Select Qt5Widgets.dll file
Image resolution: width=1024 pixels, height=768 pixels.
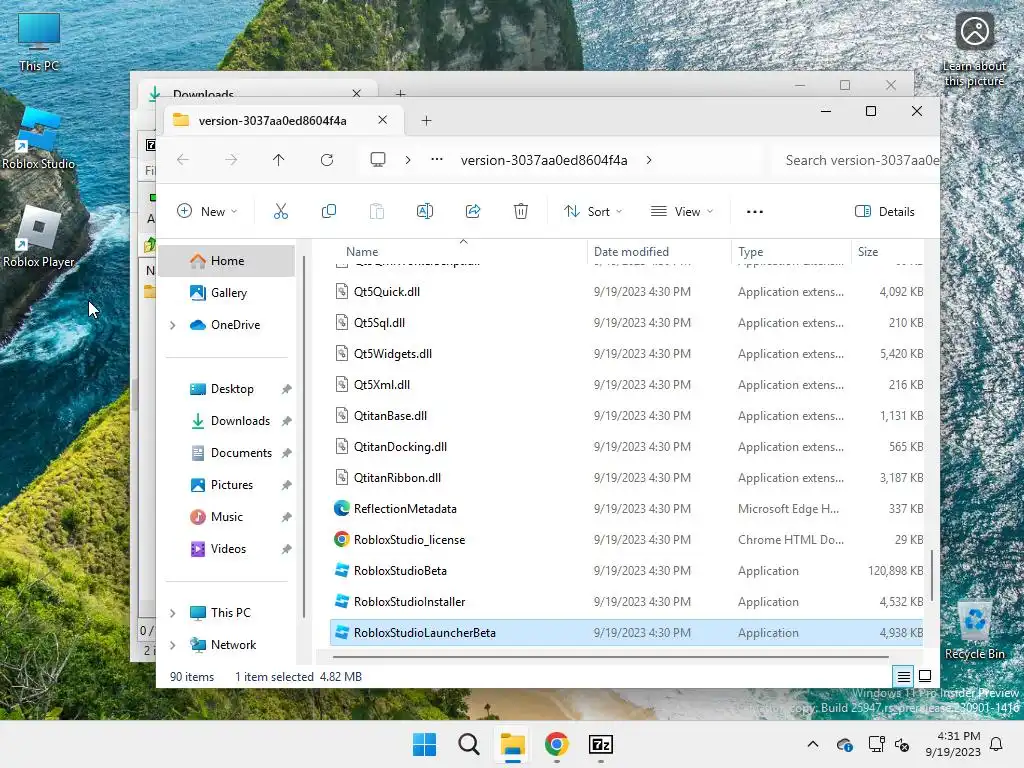click(627, 353)
